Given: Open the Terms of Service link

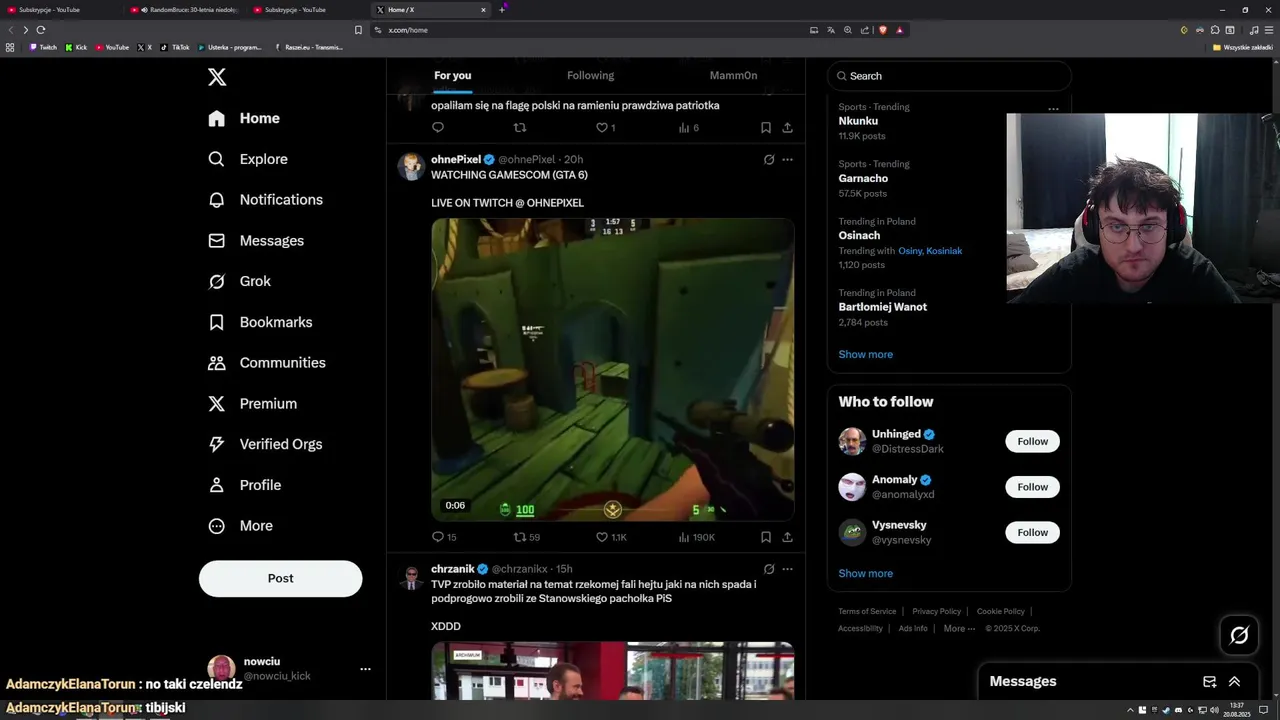Looking at the screenshot, I should click(x=867, y=611).
